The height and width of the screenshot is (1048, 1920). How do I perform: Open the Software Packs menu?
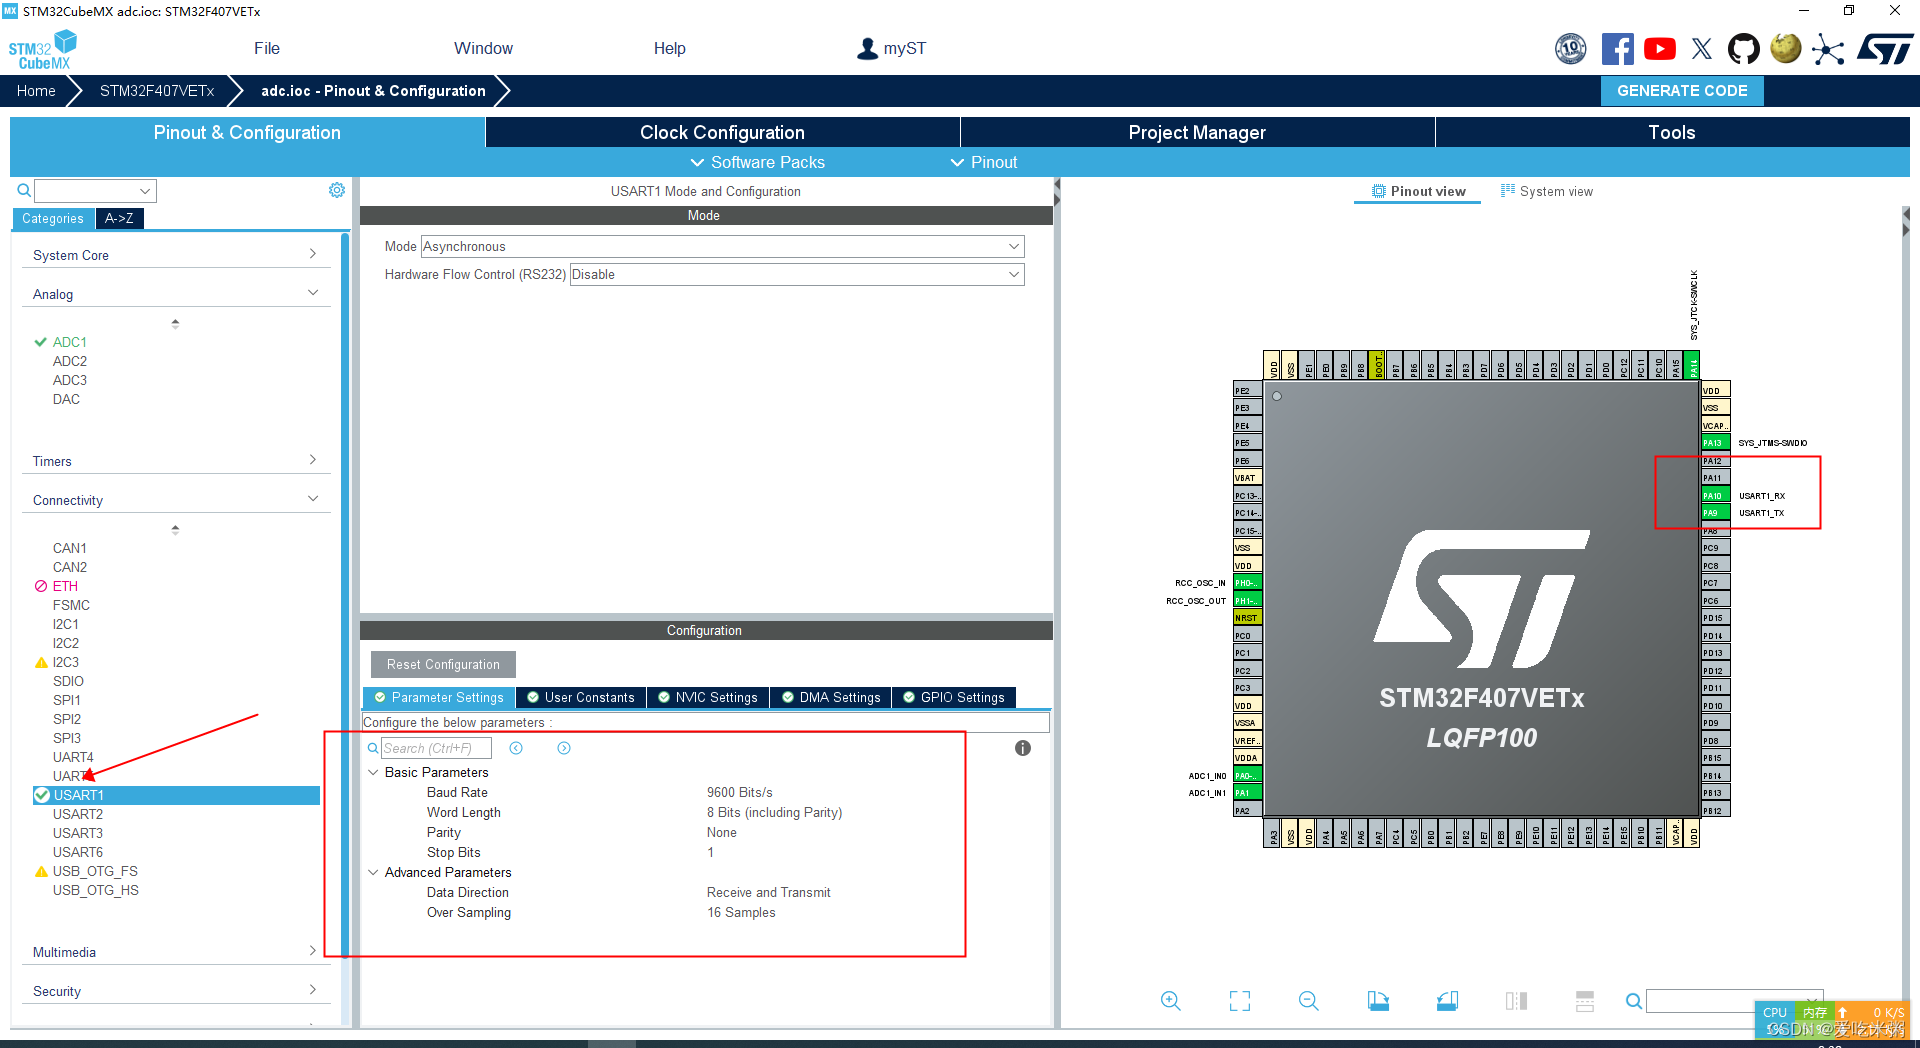point(758,162)
